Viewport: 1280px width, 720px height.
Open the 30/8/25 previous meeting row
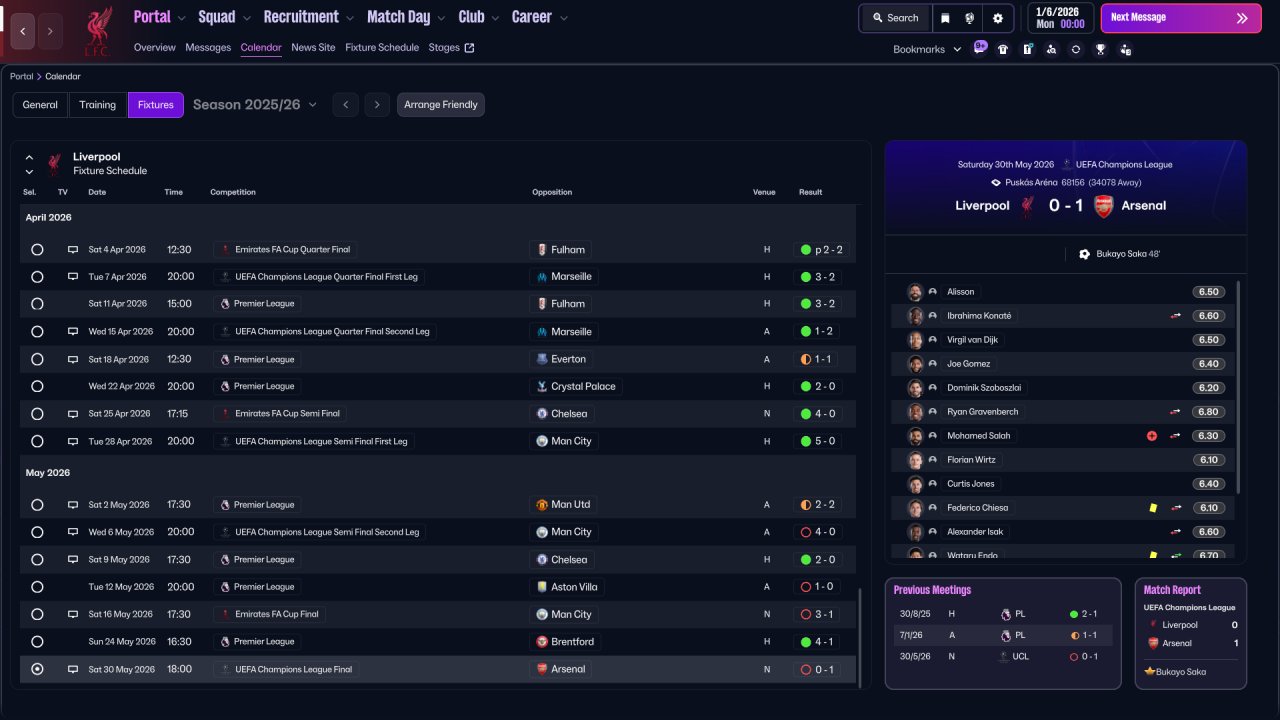pos(1003,614)
